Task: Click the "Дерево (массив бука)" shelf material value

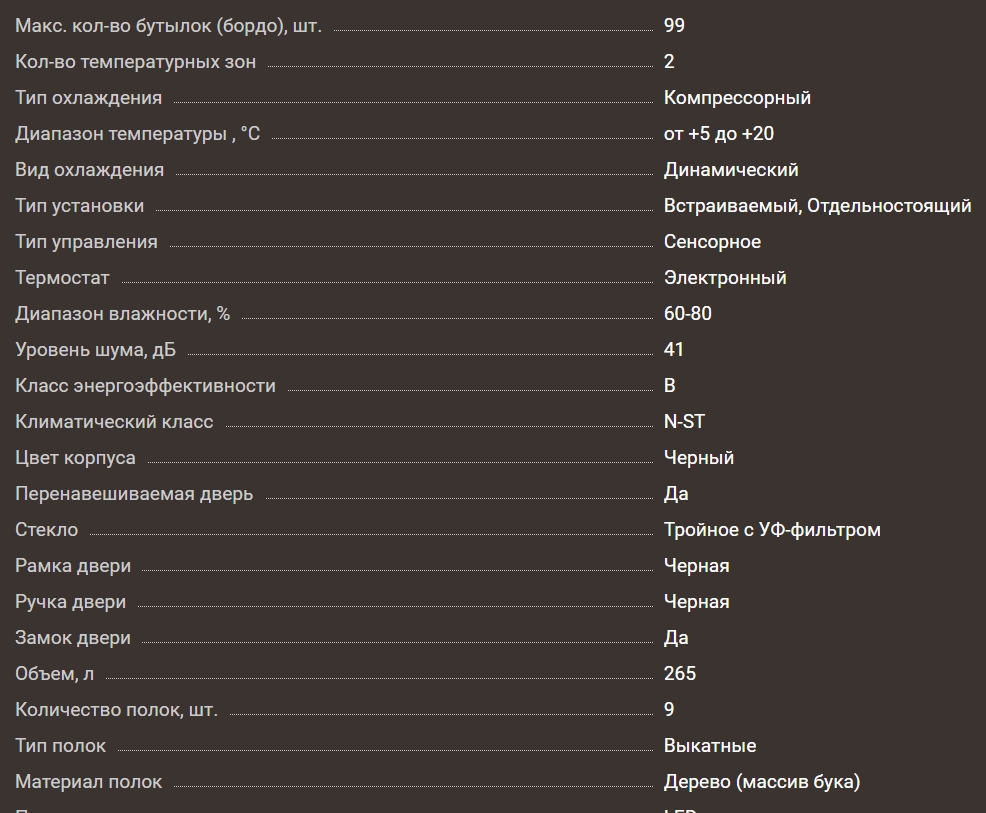Action: click(x=762, y=782)
